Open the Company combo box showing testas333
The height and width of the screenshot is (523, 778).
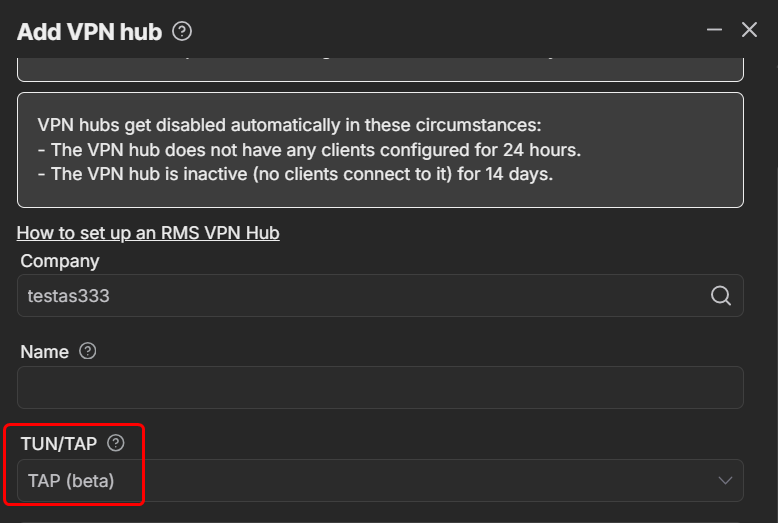[360, 295]
